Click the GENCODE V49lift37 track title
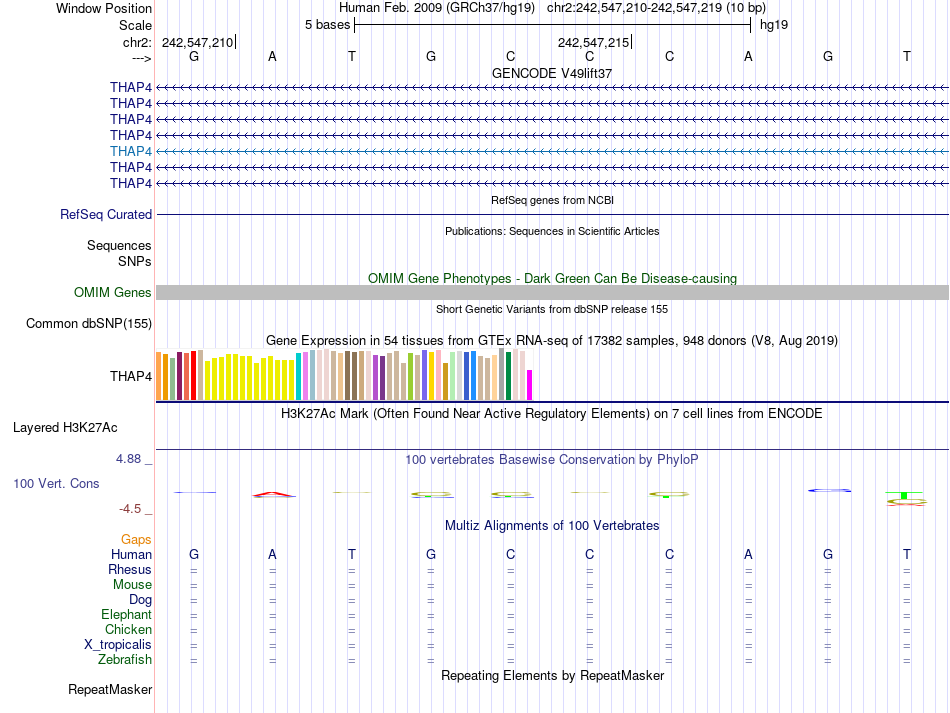Viewport: 950px width, 713px height. tap(552, 73)
